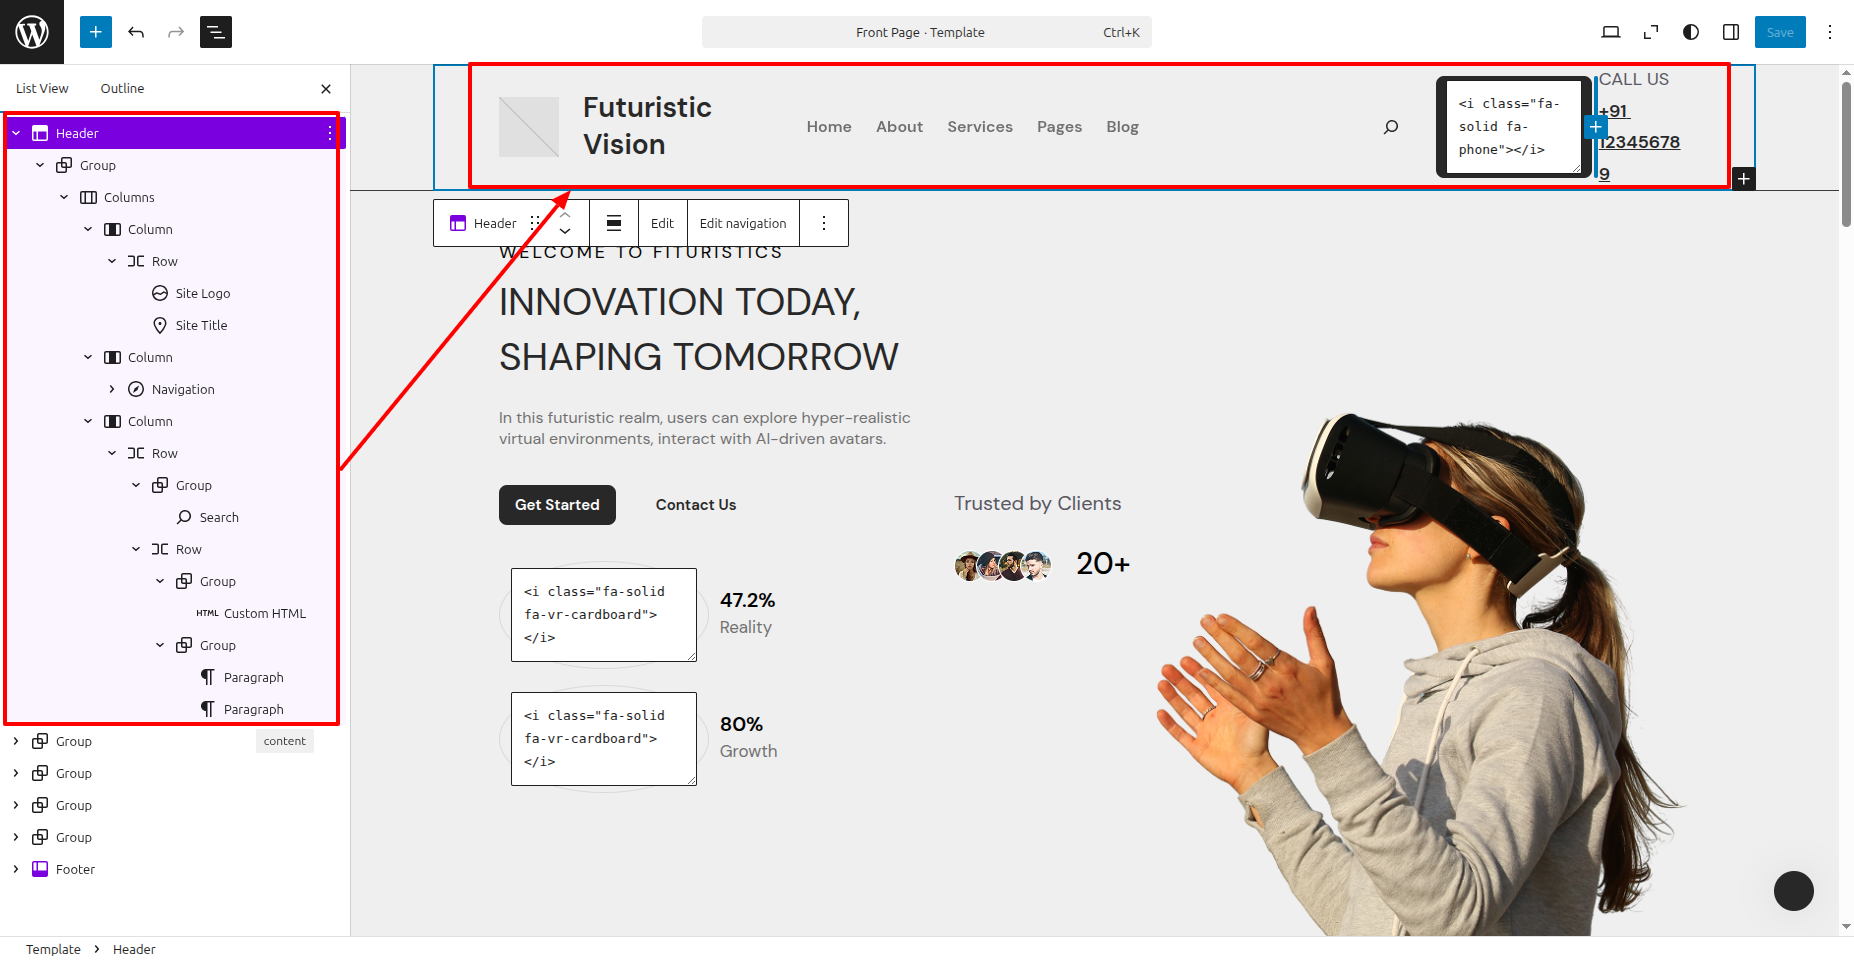The image size is (1854, 961).
Task: Open Header block toolbar options menu
Action: coord(824,223)
